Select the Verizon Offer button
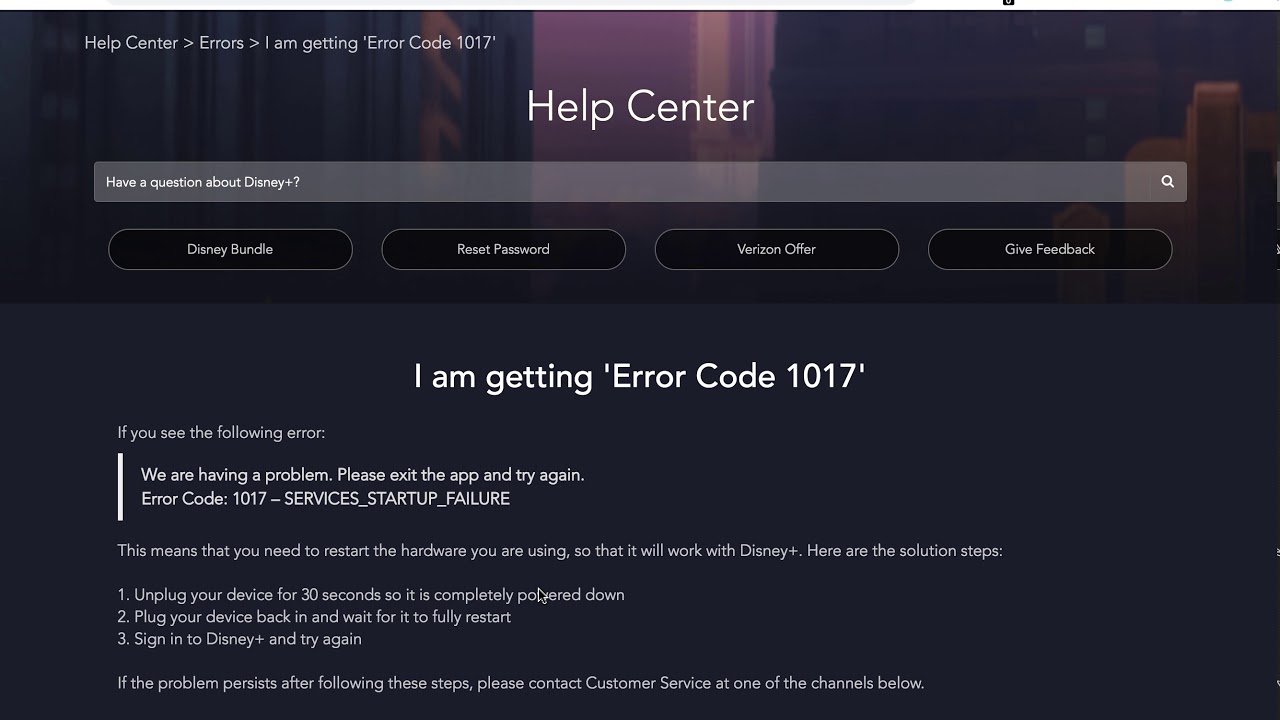The image size is (1280, 720). (x=776, y=249)
